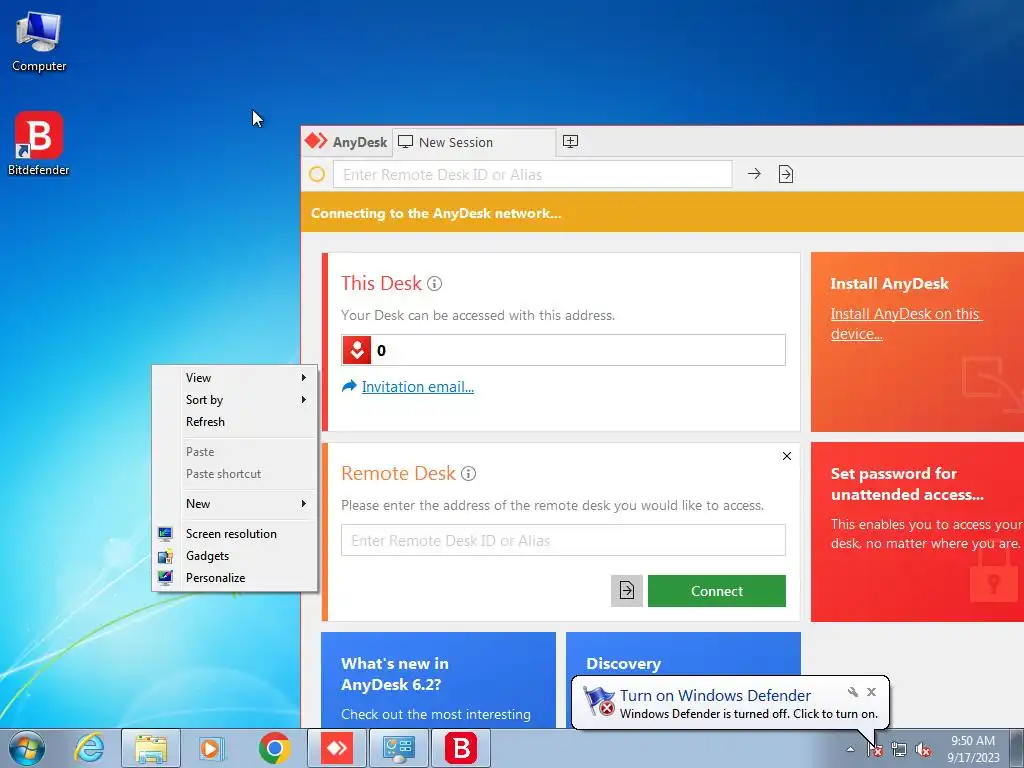
Task: Click the AnyDesk logo in the title bar
Action: [316, 141]
